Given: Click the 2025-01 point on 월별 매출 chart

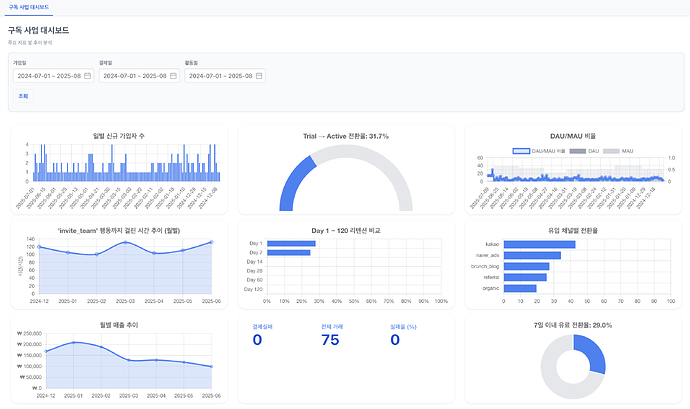Looking at the screenshot, I should pos(73,343).
